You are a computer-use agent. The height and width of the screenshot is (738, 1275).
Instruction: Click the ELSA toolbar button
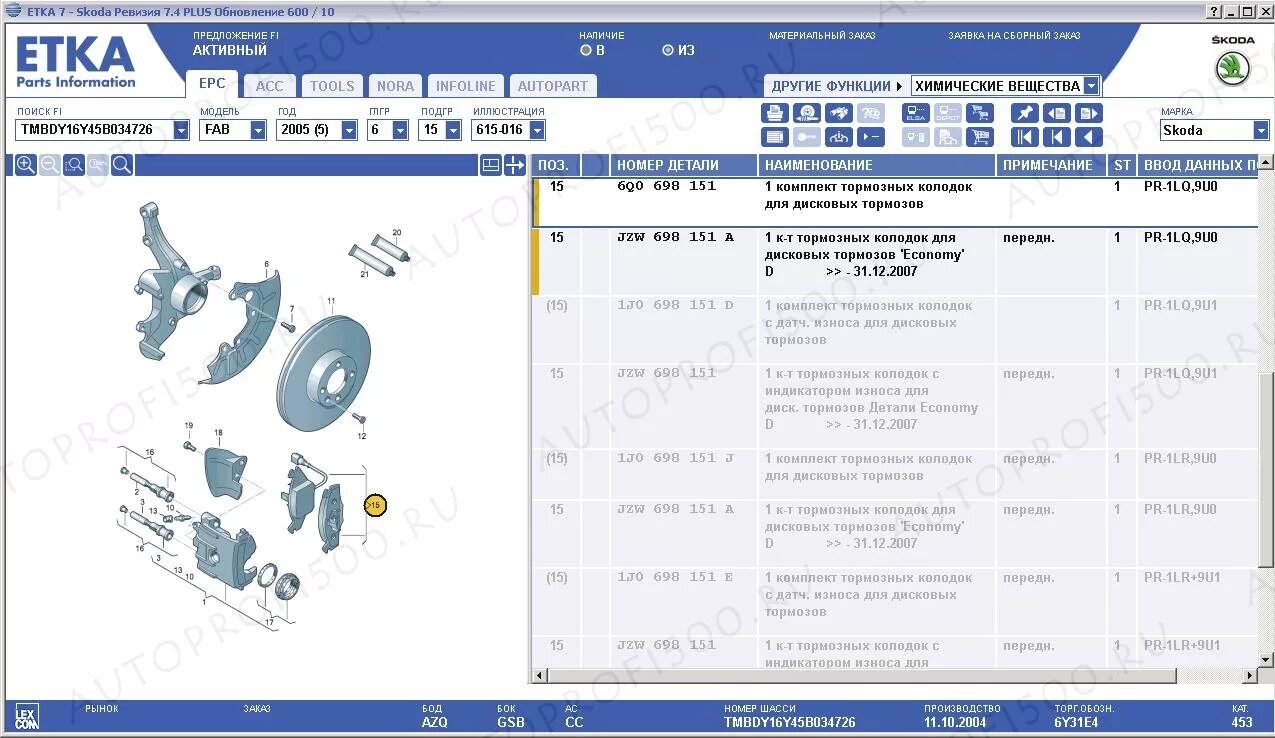pos(916,114)
